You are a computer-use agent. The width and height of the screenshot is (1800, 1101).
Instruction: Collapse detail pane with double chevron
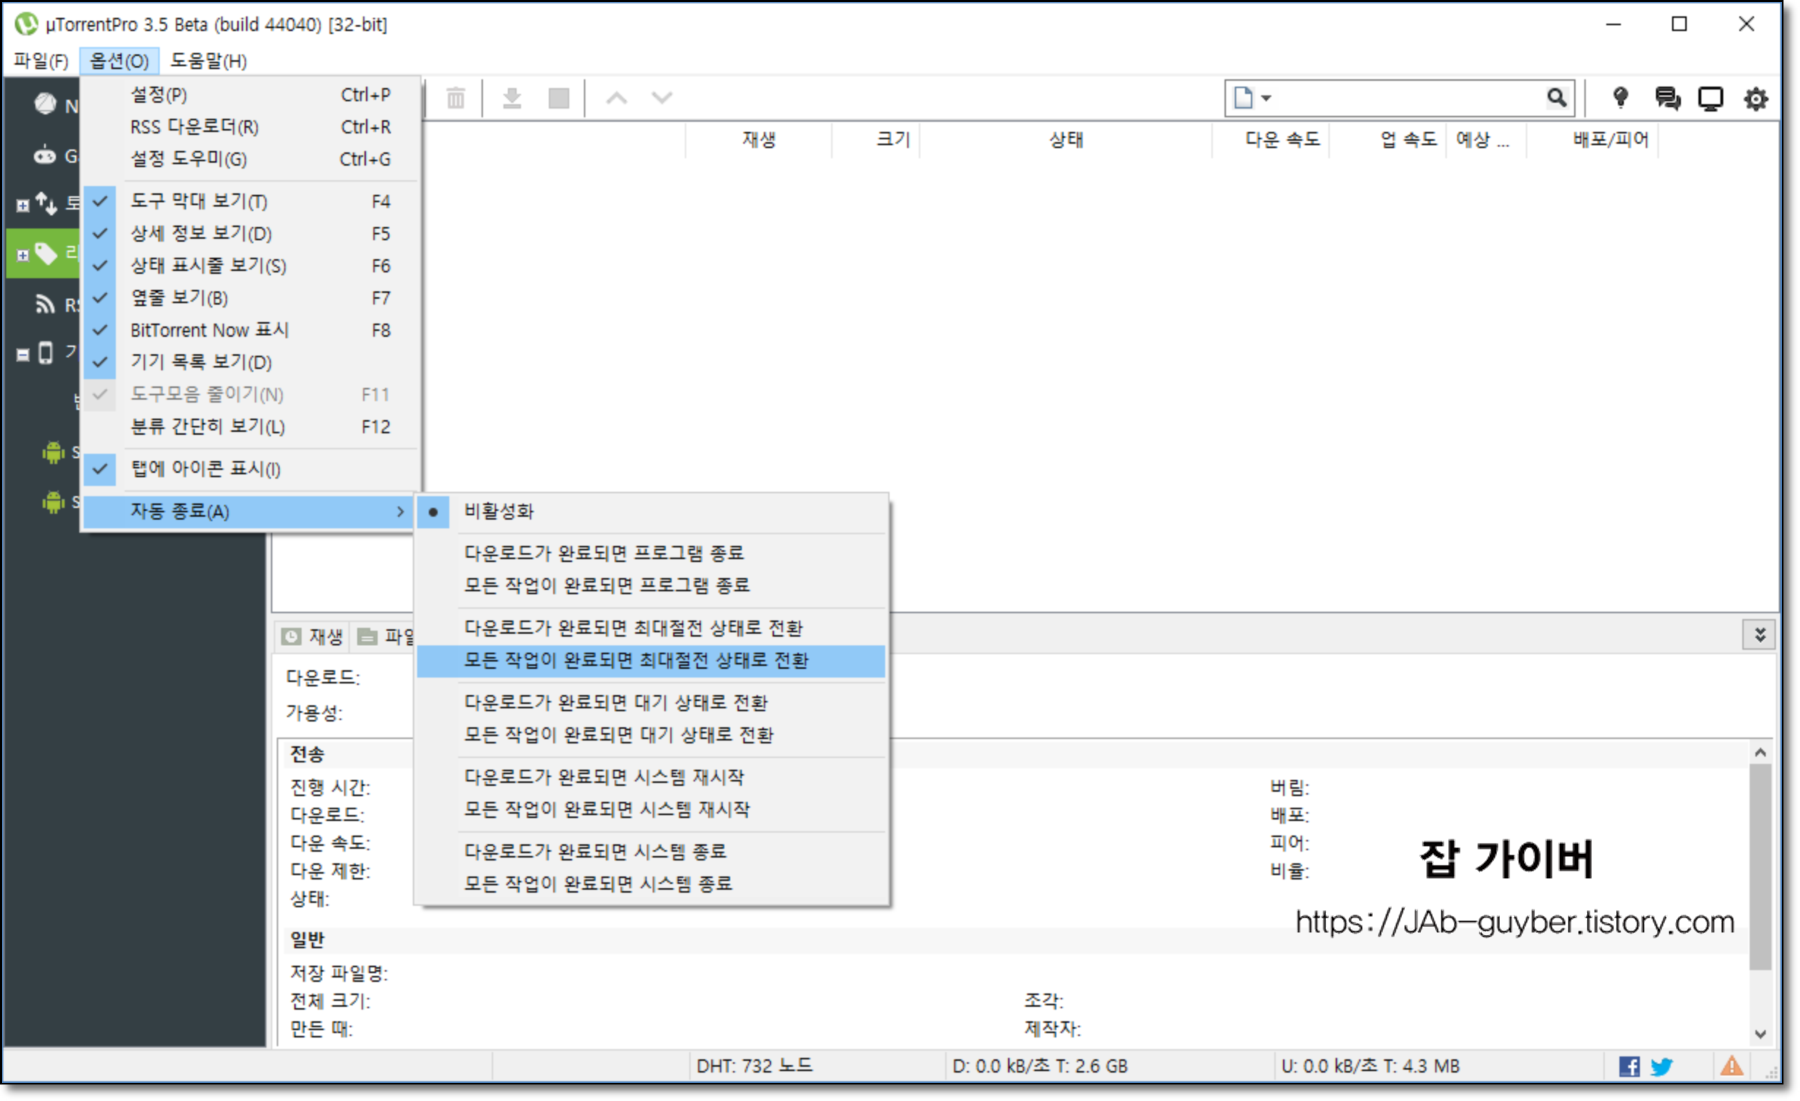point(1759,634)
